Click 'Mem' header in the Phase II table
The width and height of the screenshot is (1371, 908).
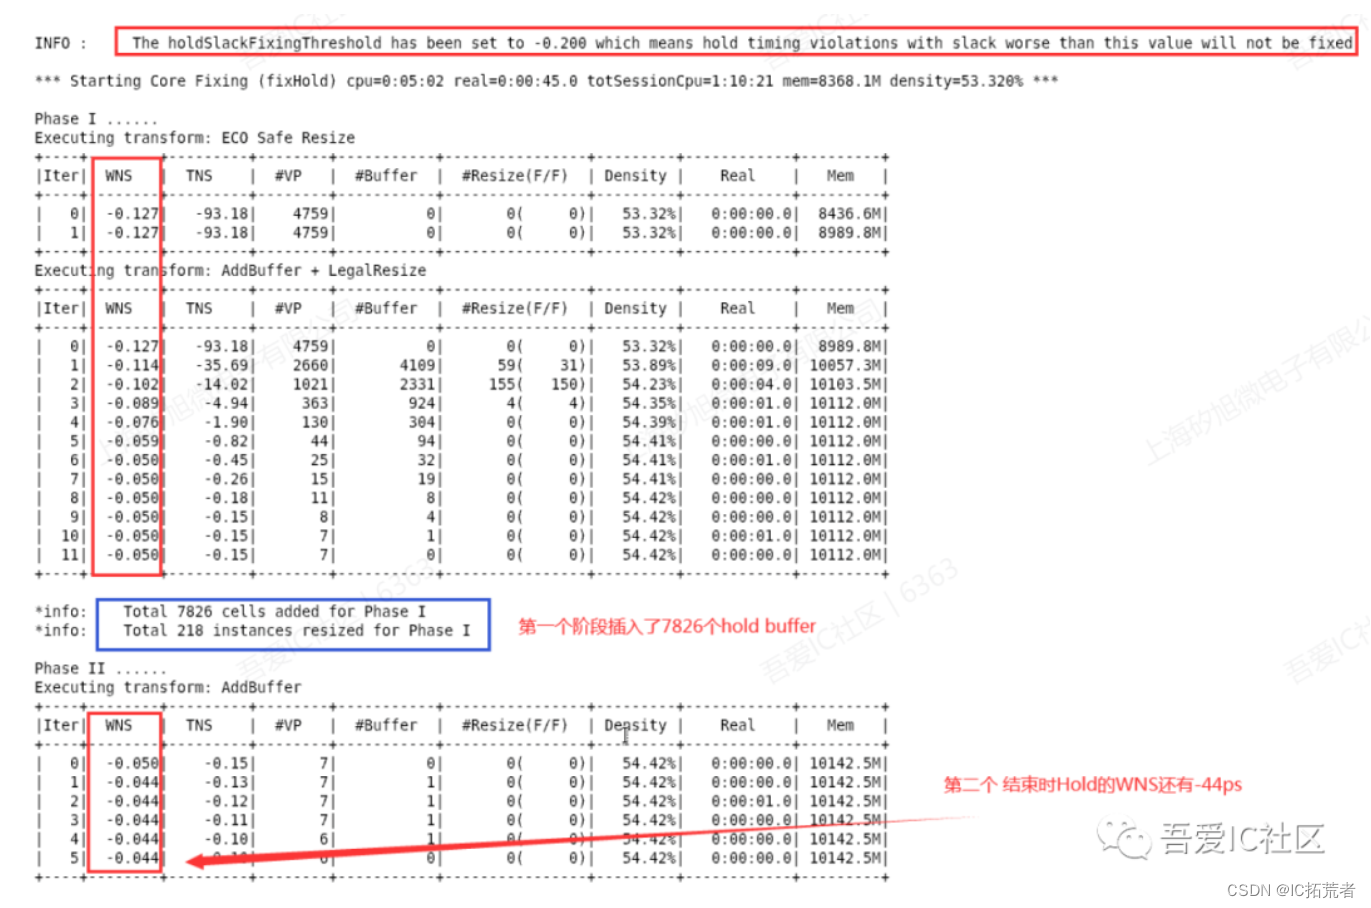pos(840,726)
